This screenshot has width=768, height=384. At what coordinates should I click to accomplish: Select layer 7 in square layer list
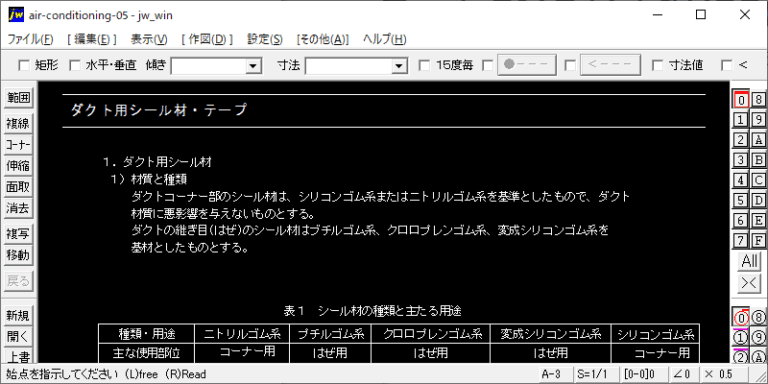coord(741,240)
